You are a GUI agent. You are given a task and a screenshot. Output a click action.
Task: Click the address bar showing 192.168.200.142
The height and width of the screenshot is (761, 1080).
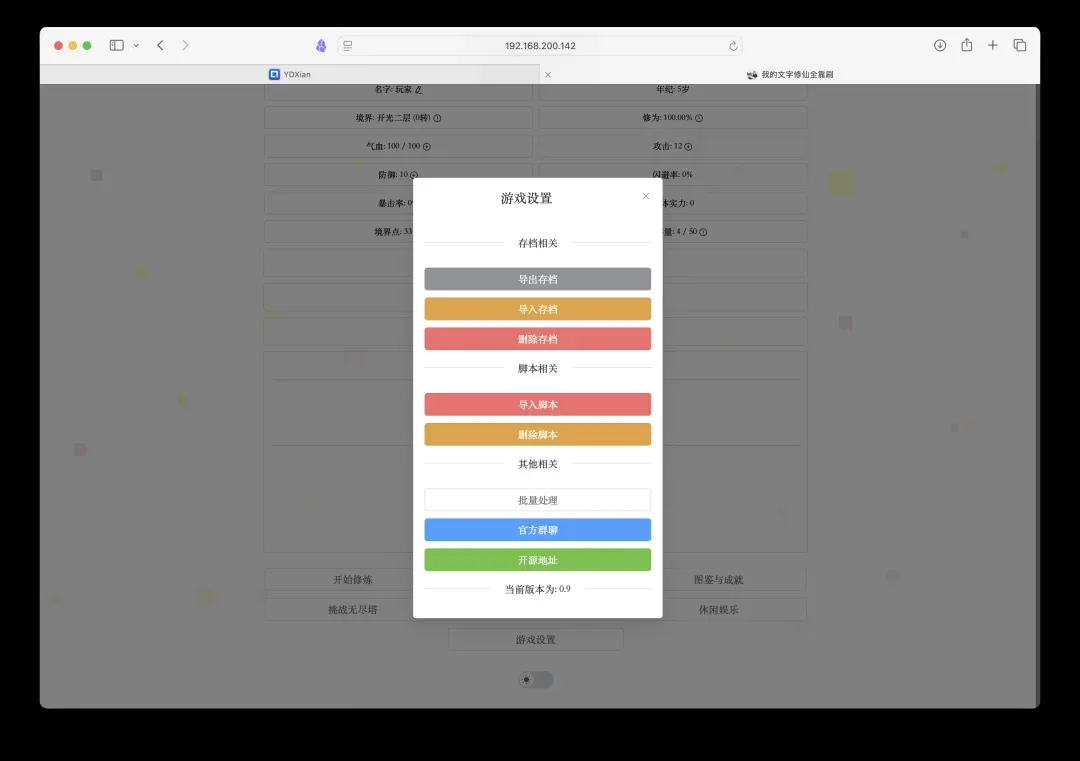pyautogui.click(x=540, y=46)
